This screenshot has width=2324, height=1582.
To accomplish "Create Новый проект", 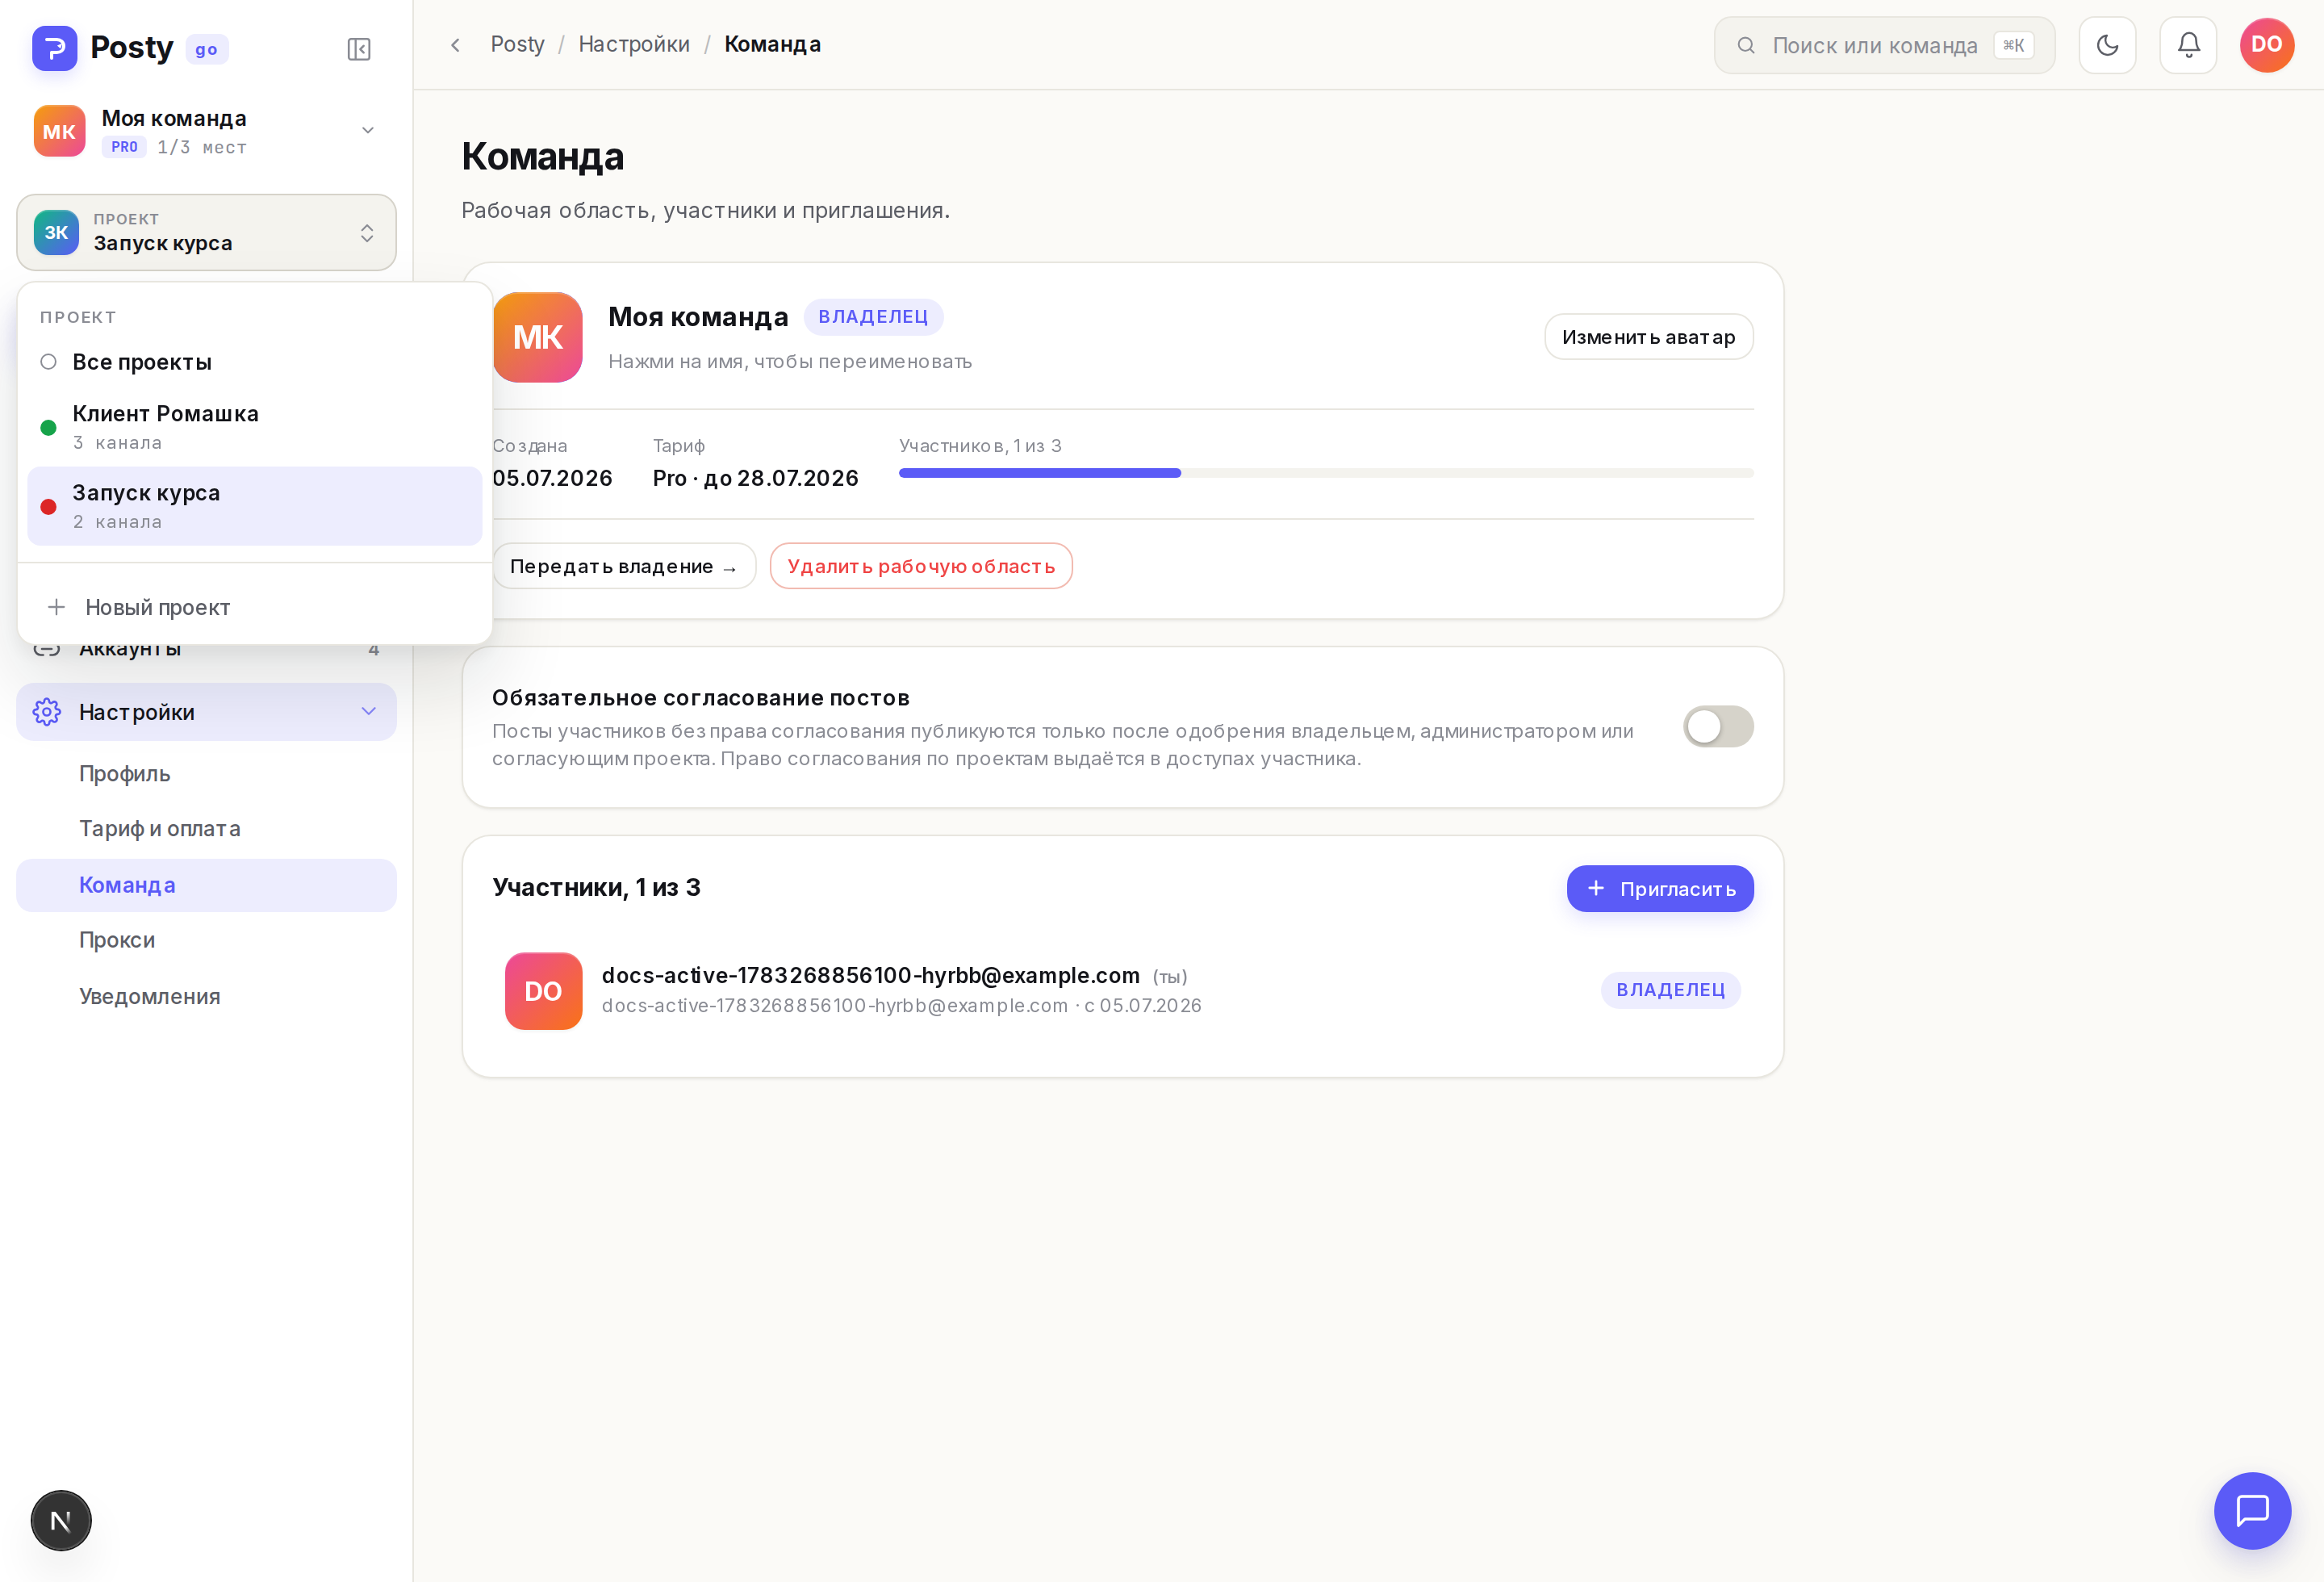I will click(x=255, y=607).
